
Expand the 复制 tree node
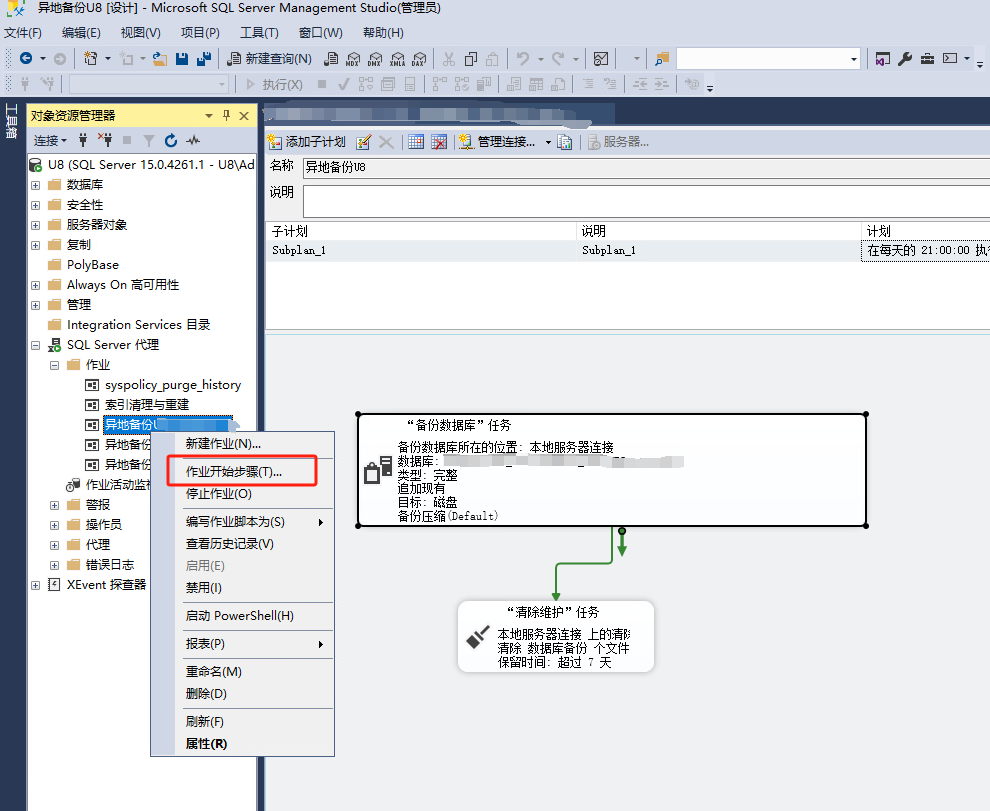pyautogui.click(x=35, y=245)
